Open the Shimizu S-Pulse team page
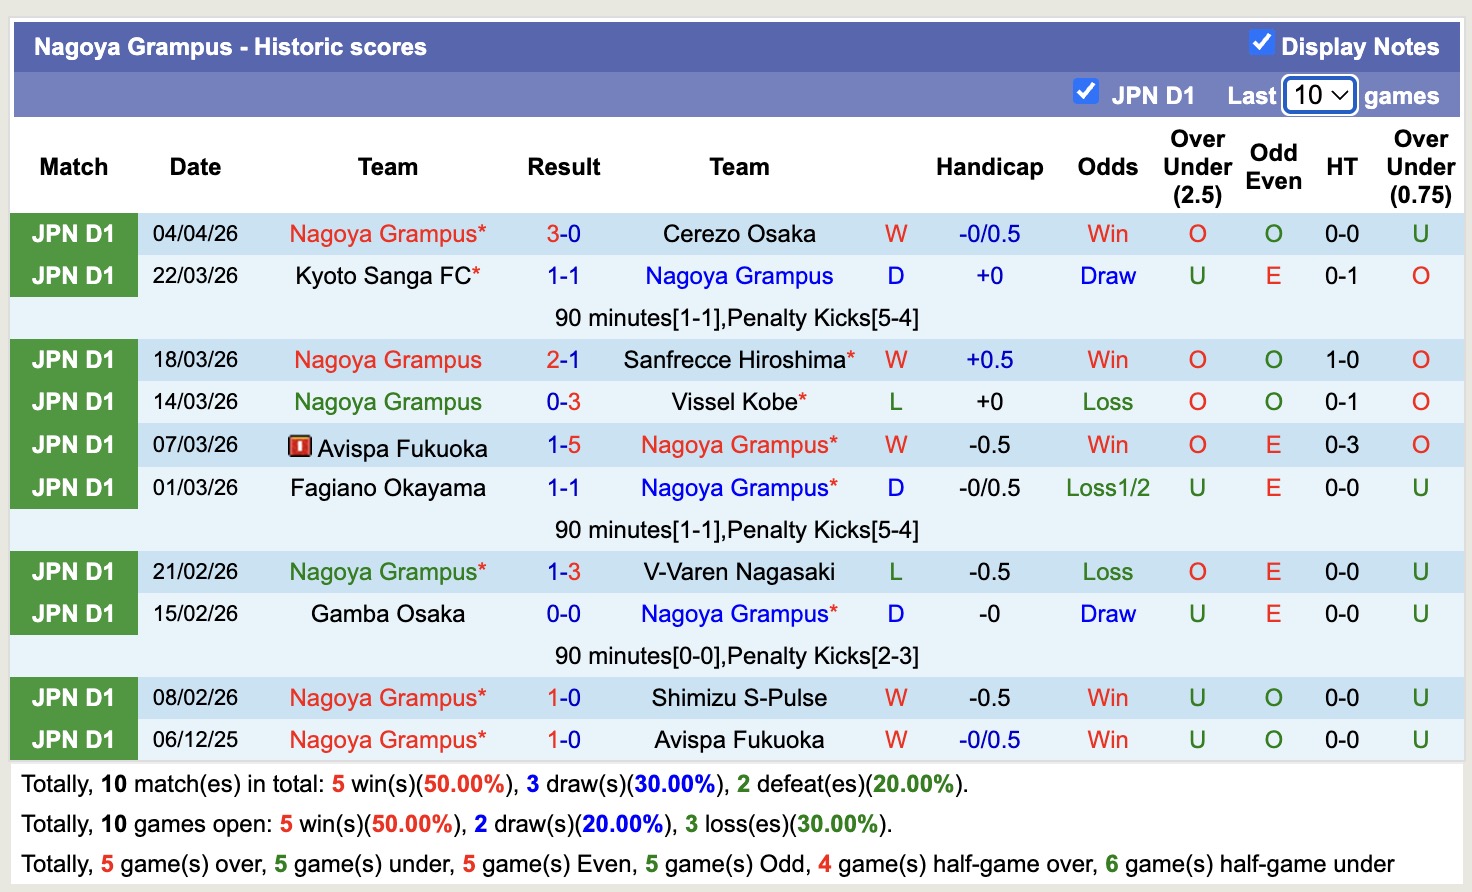1472x892 pixels. pos(739,697)
